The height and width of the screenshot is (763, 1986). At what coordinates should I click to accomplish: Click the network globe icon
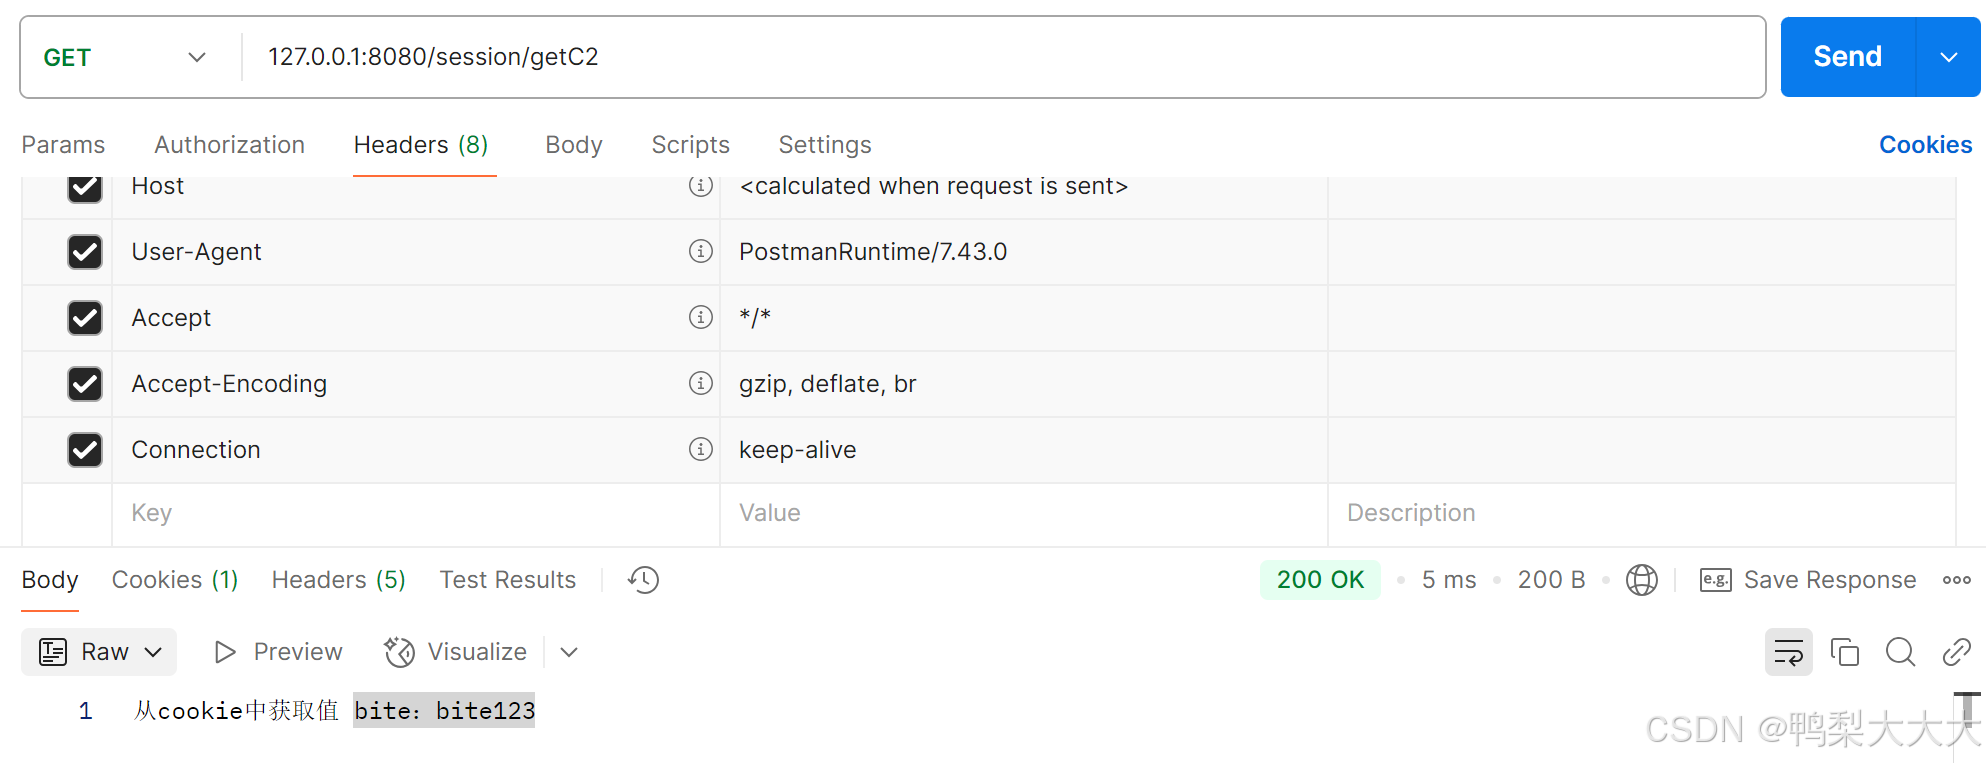tap(1641, 580)
